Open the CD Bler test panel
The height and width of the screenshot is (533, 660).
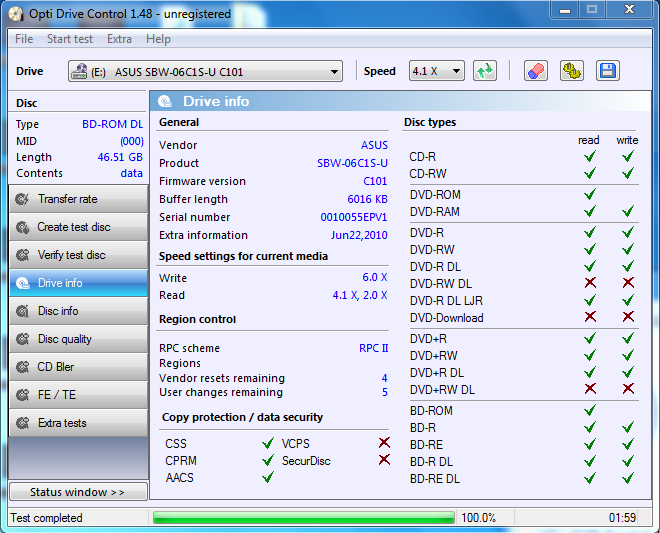tap(78, 367)
